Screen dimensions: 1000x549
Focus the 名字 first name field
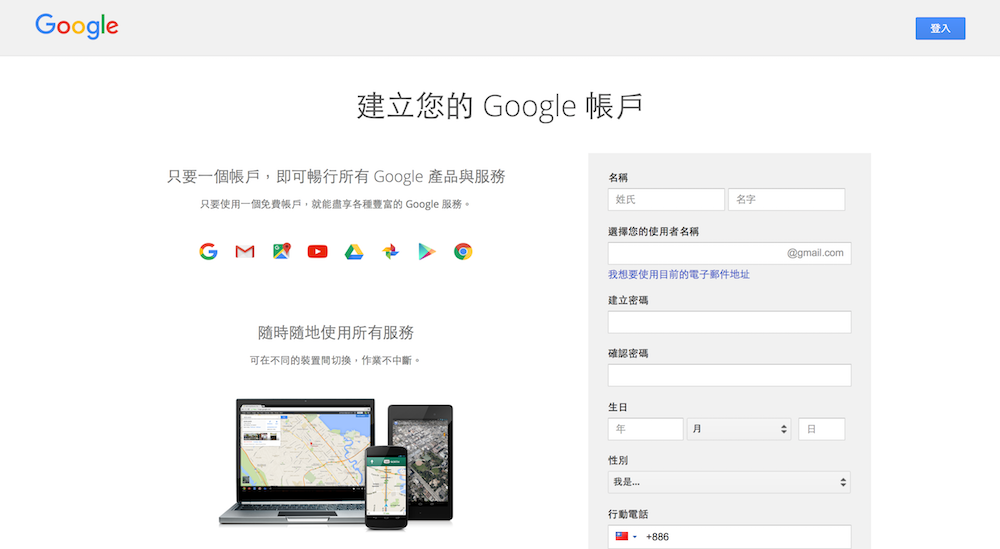tap(786, 200)
